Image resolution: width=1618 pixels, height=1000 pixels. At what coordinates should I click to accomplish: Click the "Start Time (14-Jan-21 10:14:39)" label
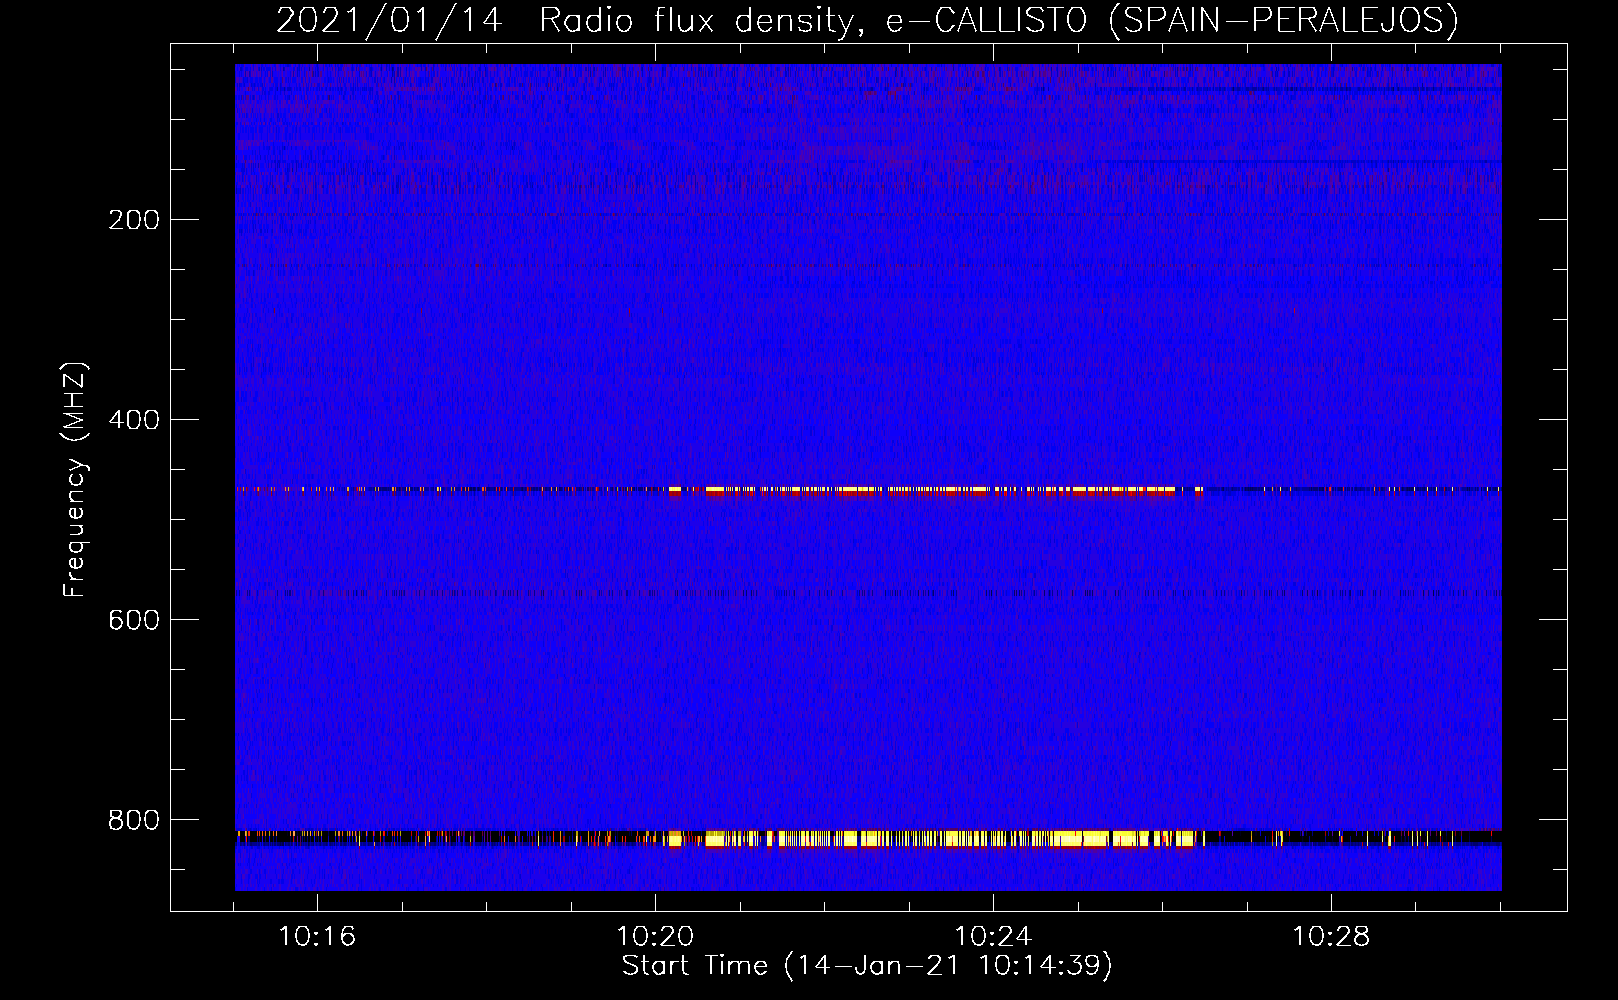[x=867, y=966]
